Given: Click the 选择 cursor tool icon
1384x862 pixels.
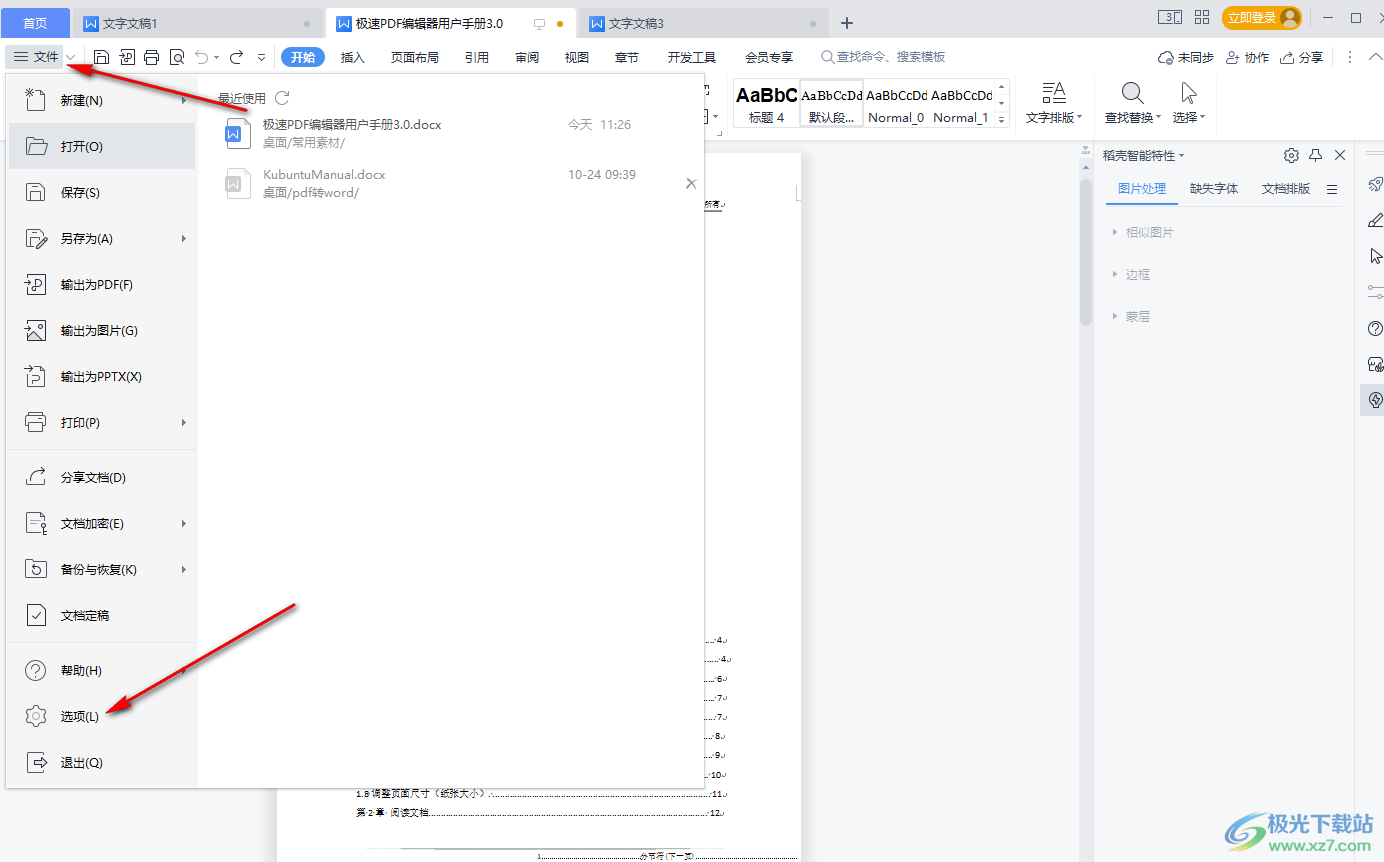Looking at the screenshot, I should (1189, 94).
